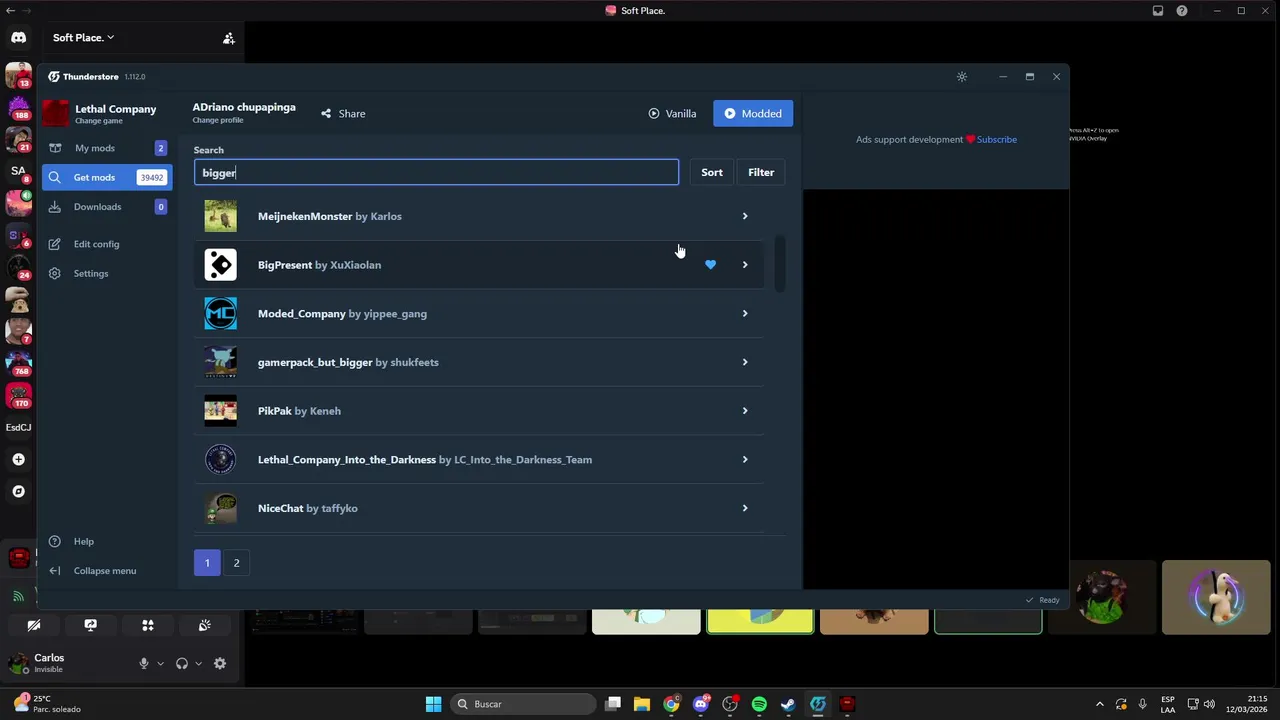Click Carlos user avatar in Discord
1280x720 pixels.
(x=18, y=663)
